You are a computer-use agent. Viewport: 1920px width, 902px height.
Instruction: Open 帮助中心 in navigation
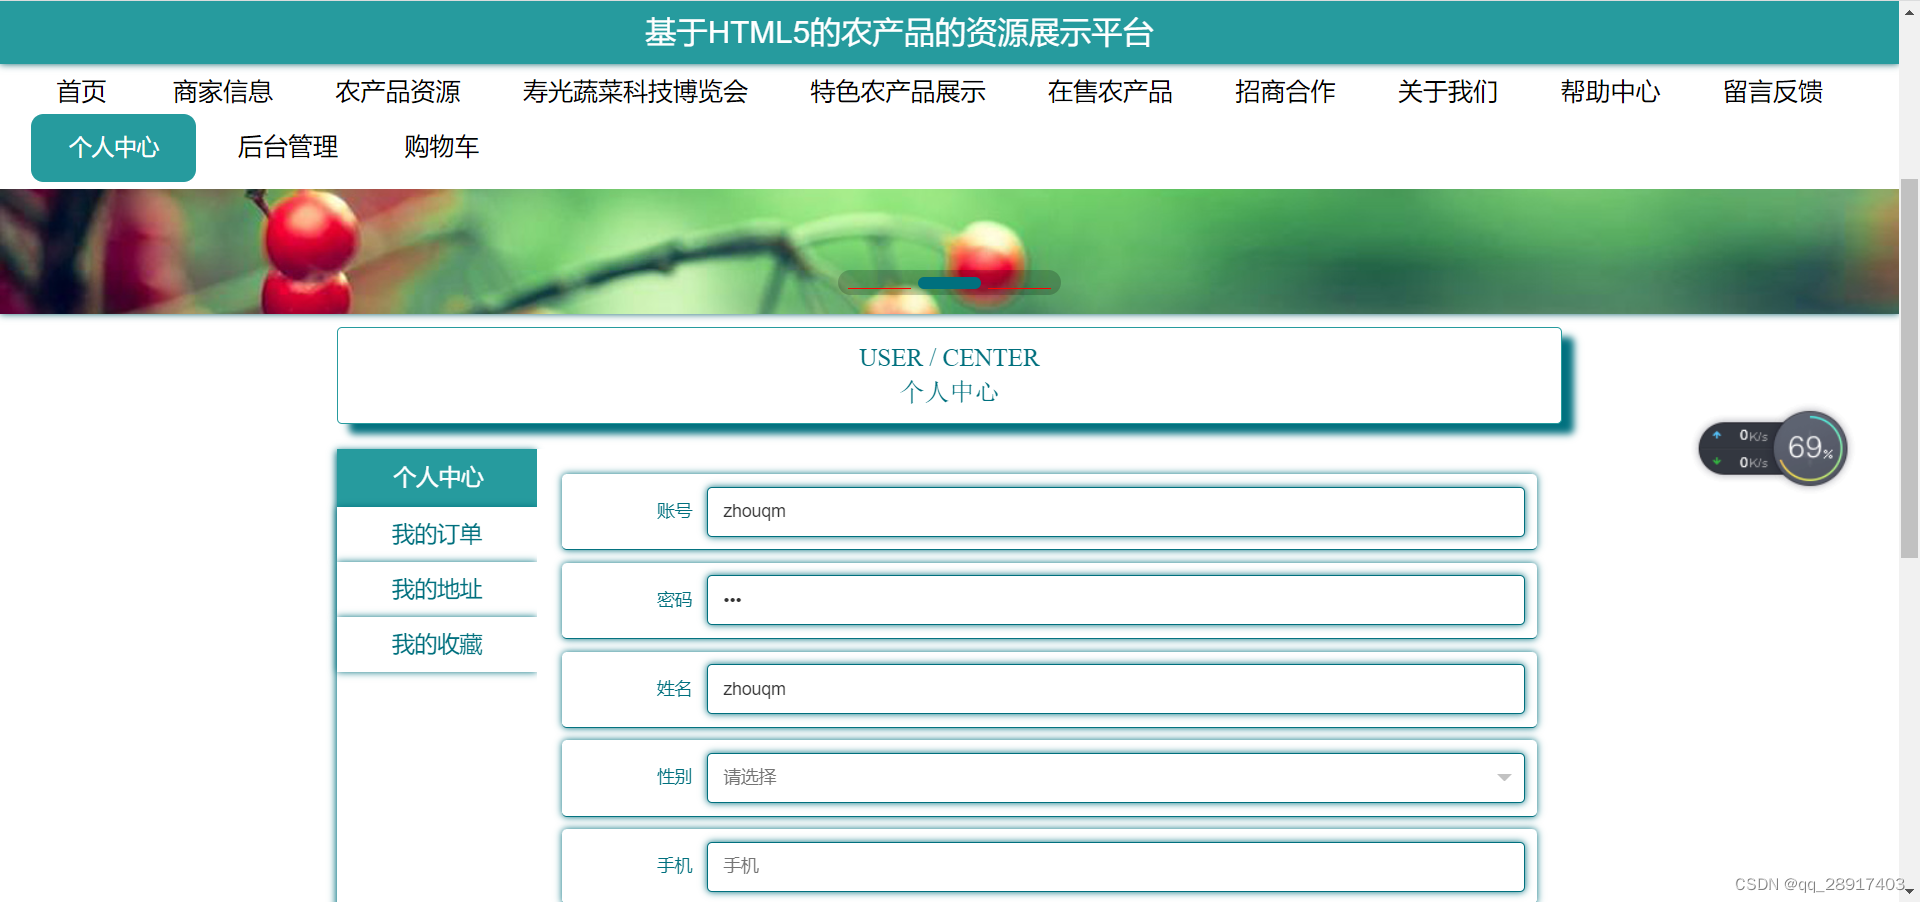(x=1610, y=92)
